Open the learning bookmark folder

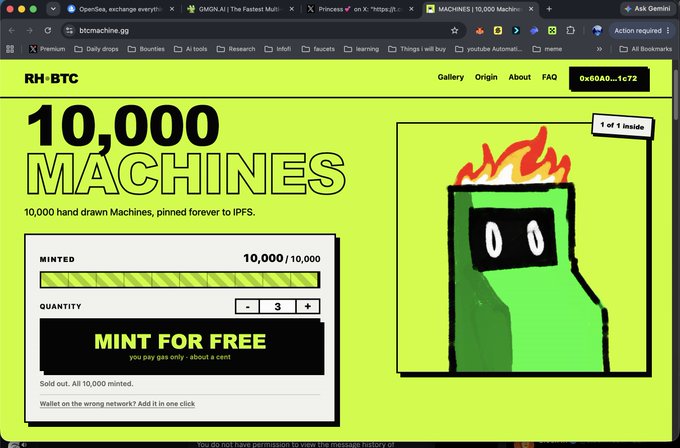(x=361, y=49)
